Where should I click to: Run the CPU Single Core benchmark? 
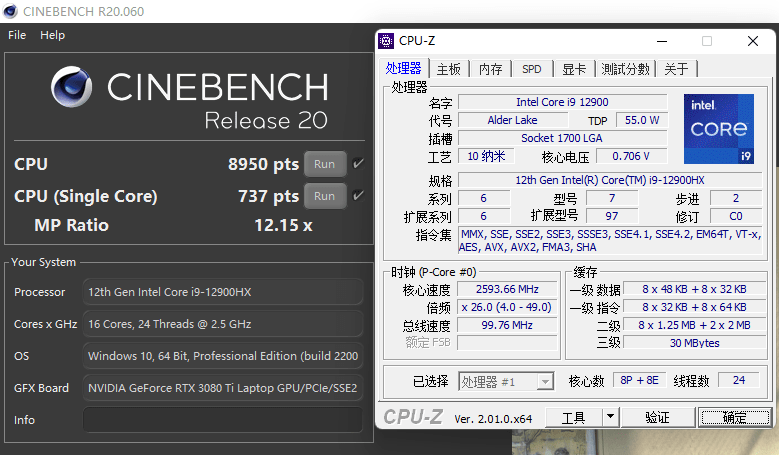pyautogui.click(x=325, y=196)
